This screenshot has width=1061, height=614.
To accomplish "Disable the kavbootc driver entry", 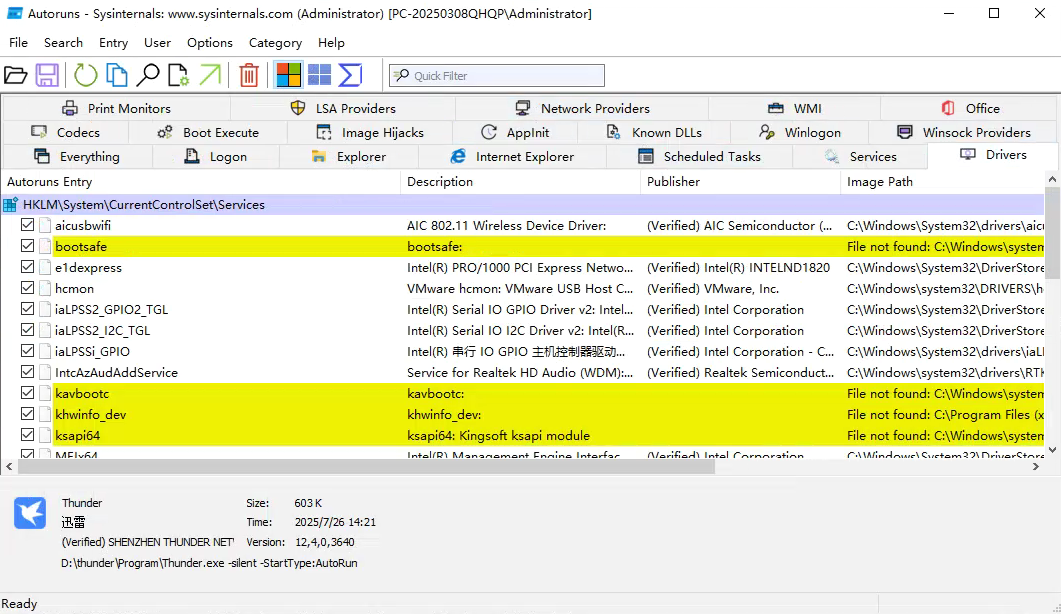I will coord(27,393).
